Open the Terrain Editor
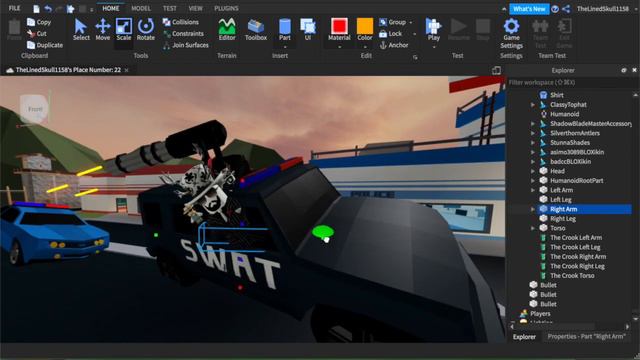The image size is (640, 360). tap(227, 30)
